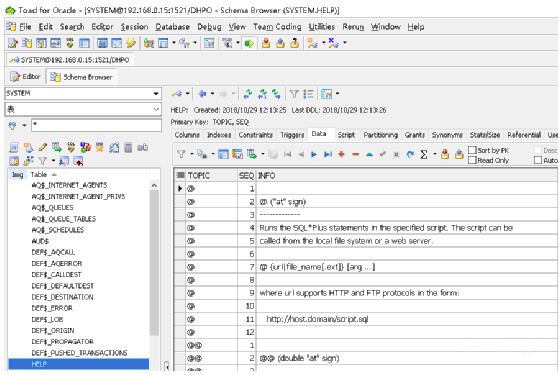Toggle the Read Only checkbox
The width and height of the screenshot is (560, 375).
coord(472,160)
